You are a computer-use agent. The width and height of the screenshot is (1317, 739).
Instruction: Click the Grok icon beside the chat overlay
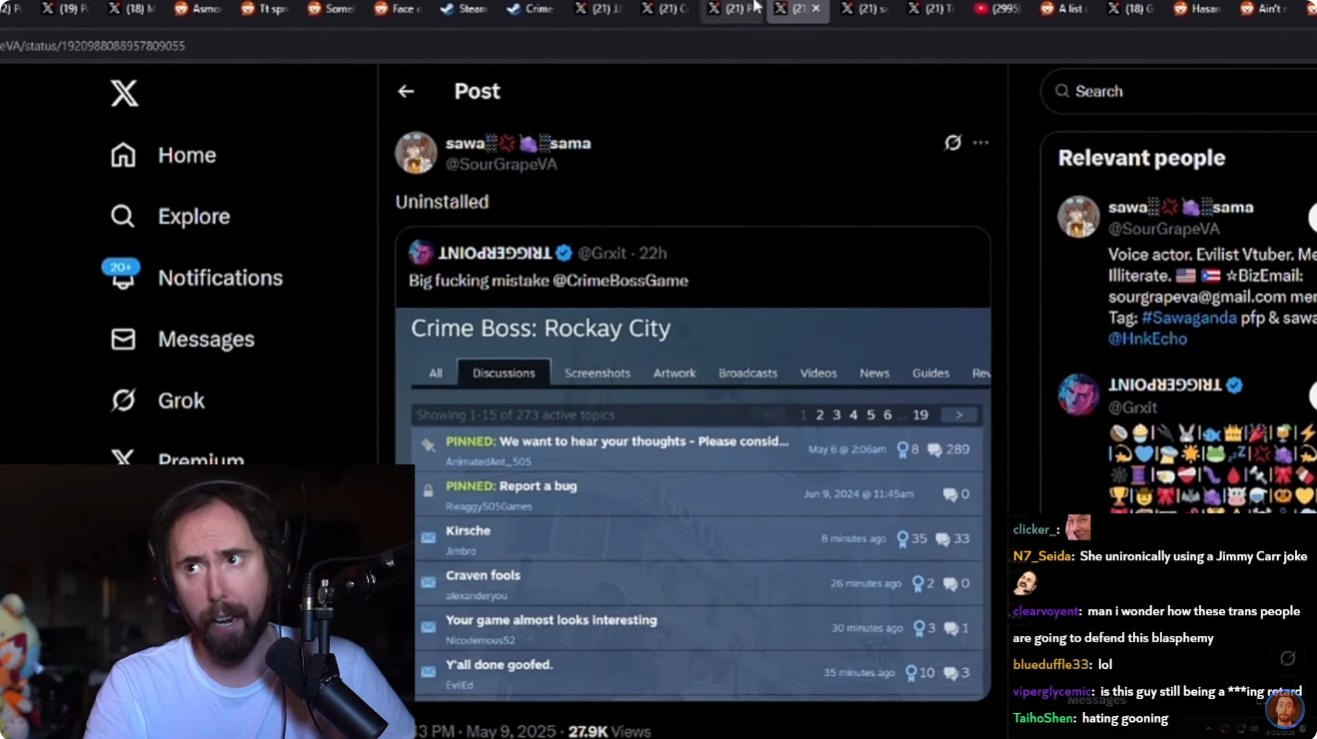coord(1288,658)
